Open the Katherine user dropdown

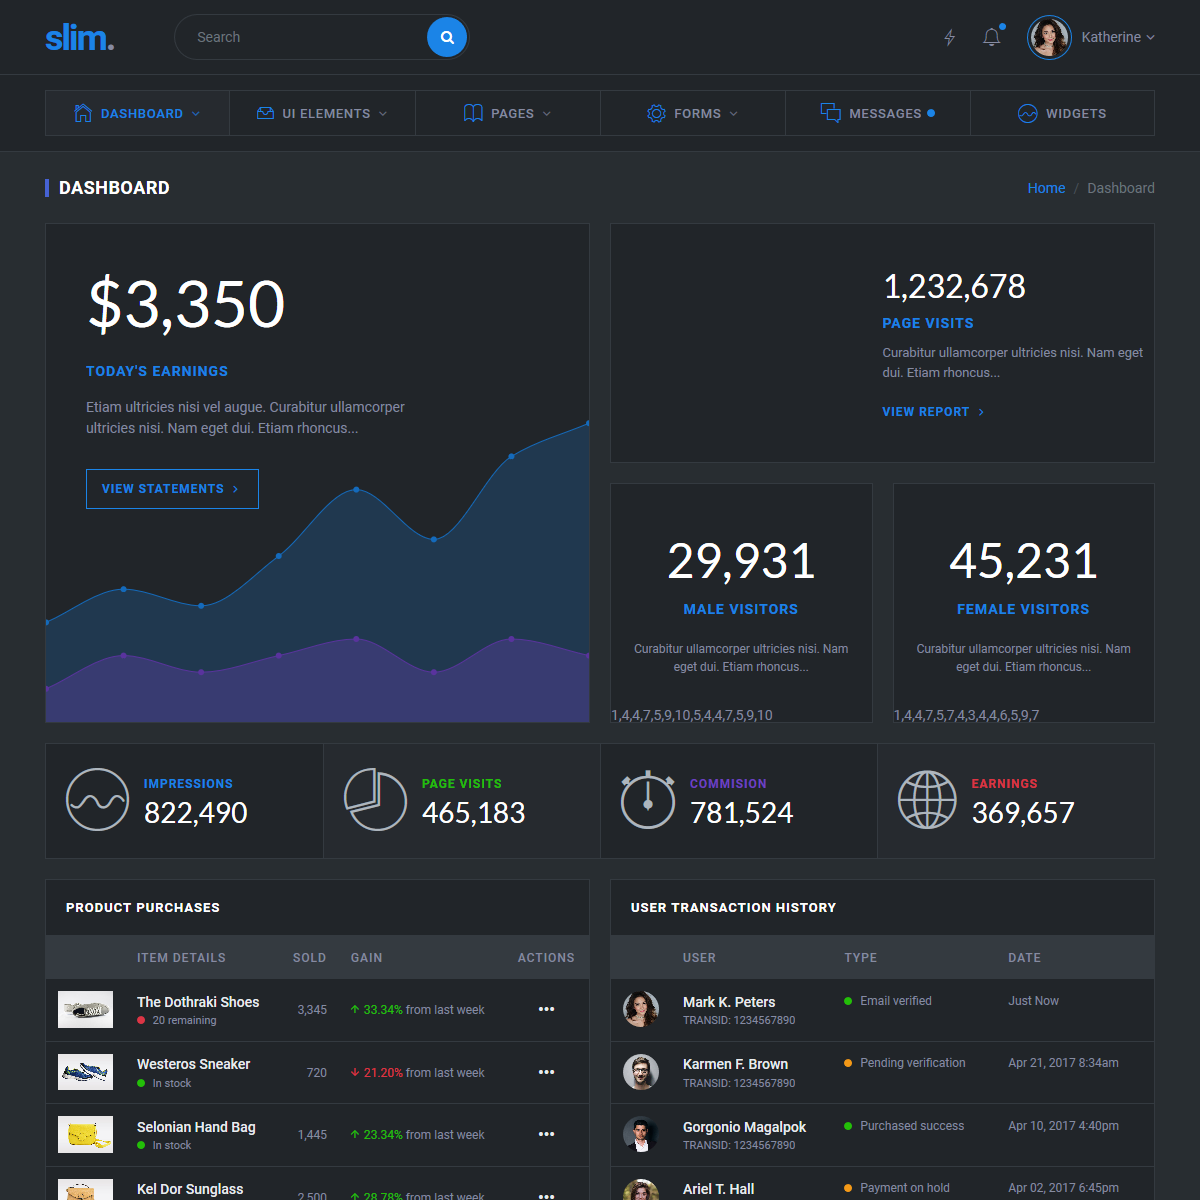click(x=1118, y=37)
